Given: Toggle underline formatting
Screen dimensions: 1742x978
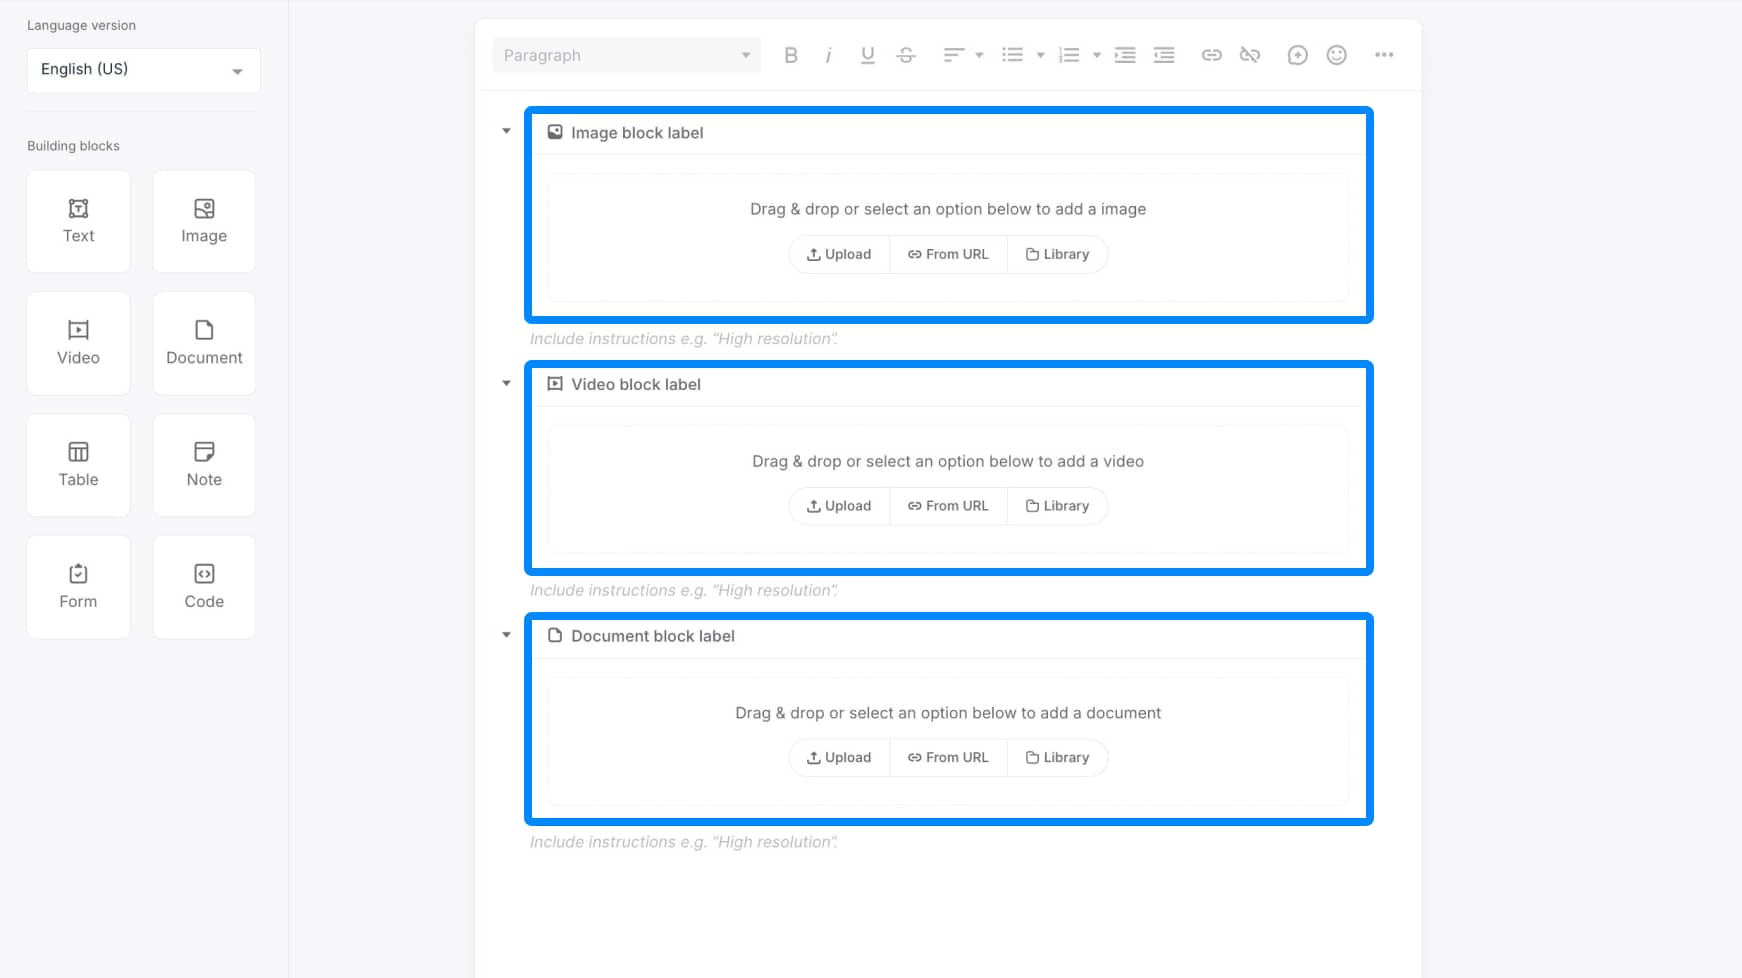Looking at the screenshot, I should point(867,55).
